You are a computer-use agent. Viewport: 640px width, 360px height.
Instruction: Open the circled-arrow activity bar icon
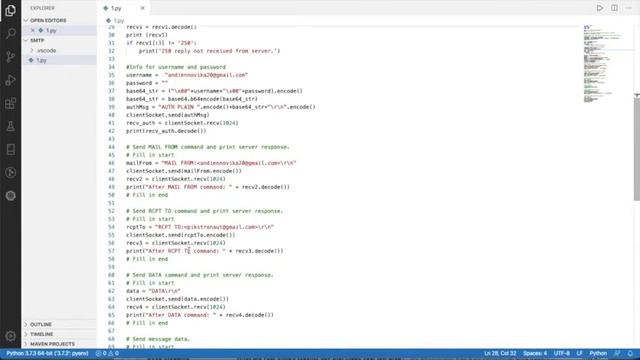click(x=11, y=173)
